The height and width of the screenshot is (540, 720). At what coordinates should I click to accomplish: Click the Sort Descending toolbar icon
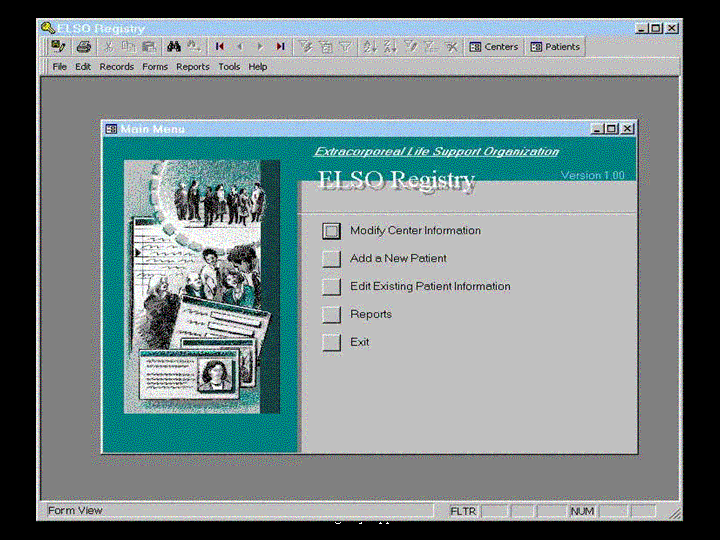click(390, 47)
